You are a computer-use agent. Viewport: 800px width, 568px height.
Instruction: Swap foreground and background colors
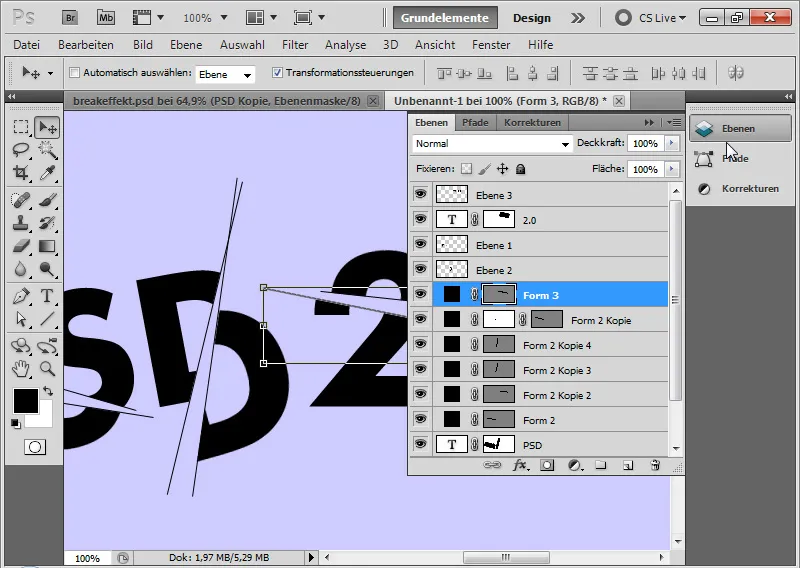[48, 391]
